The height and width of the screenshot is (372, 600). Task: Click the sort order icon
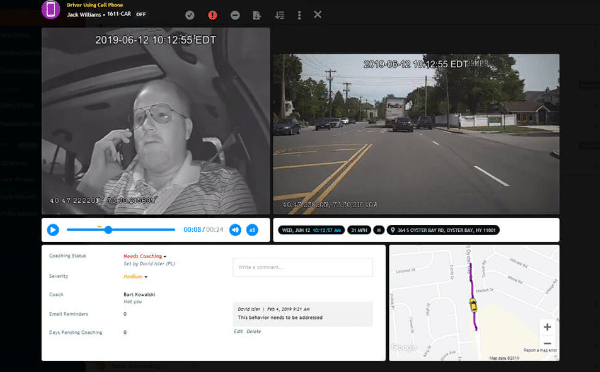[280, 15]
